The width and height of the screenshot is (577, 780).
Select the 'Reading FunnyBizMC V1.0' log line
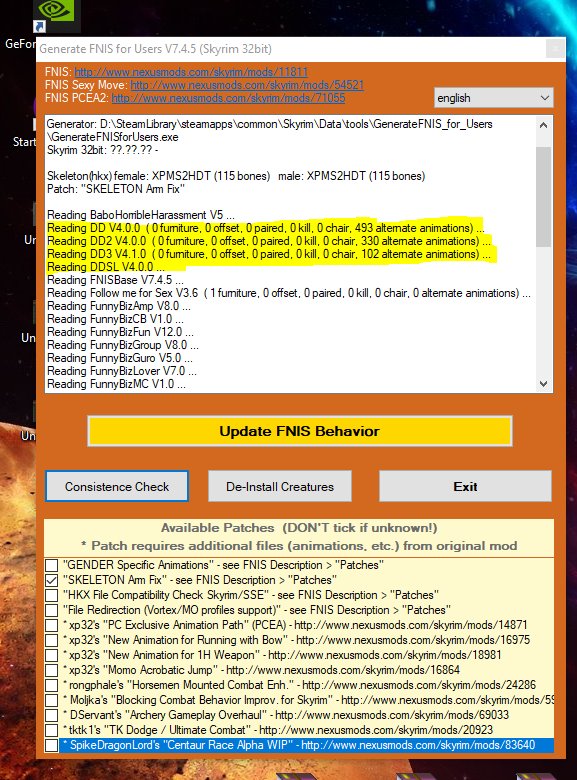[116, 384]
